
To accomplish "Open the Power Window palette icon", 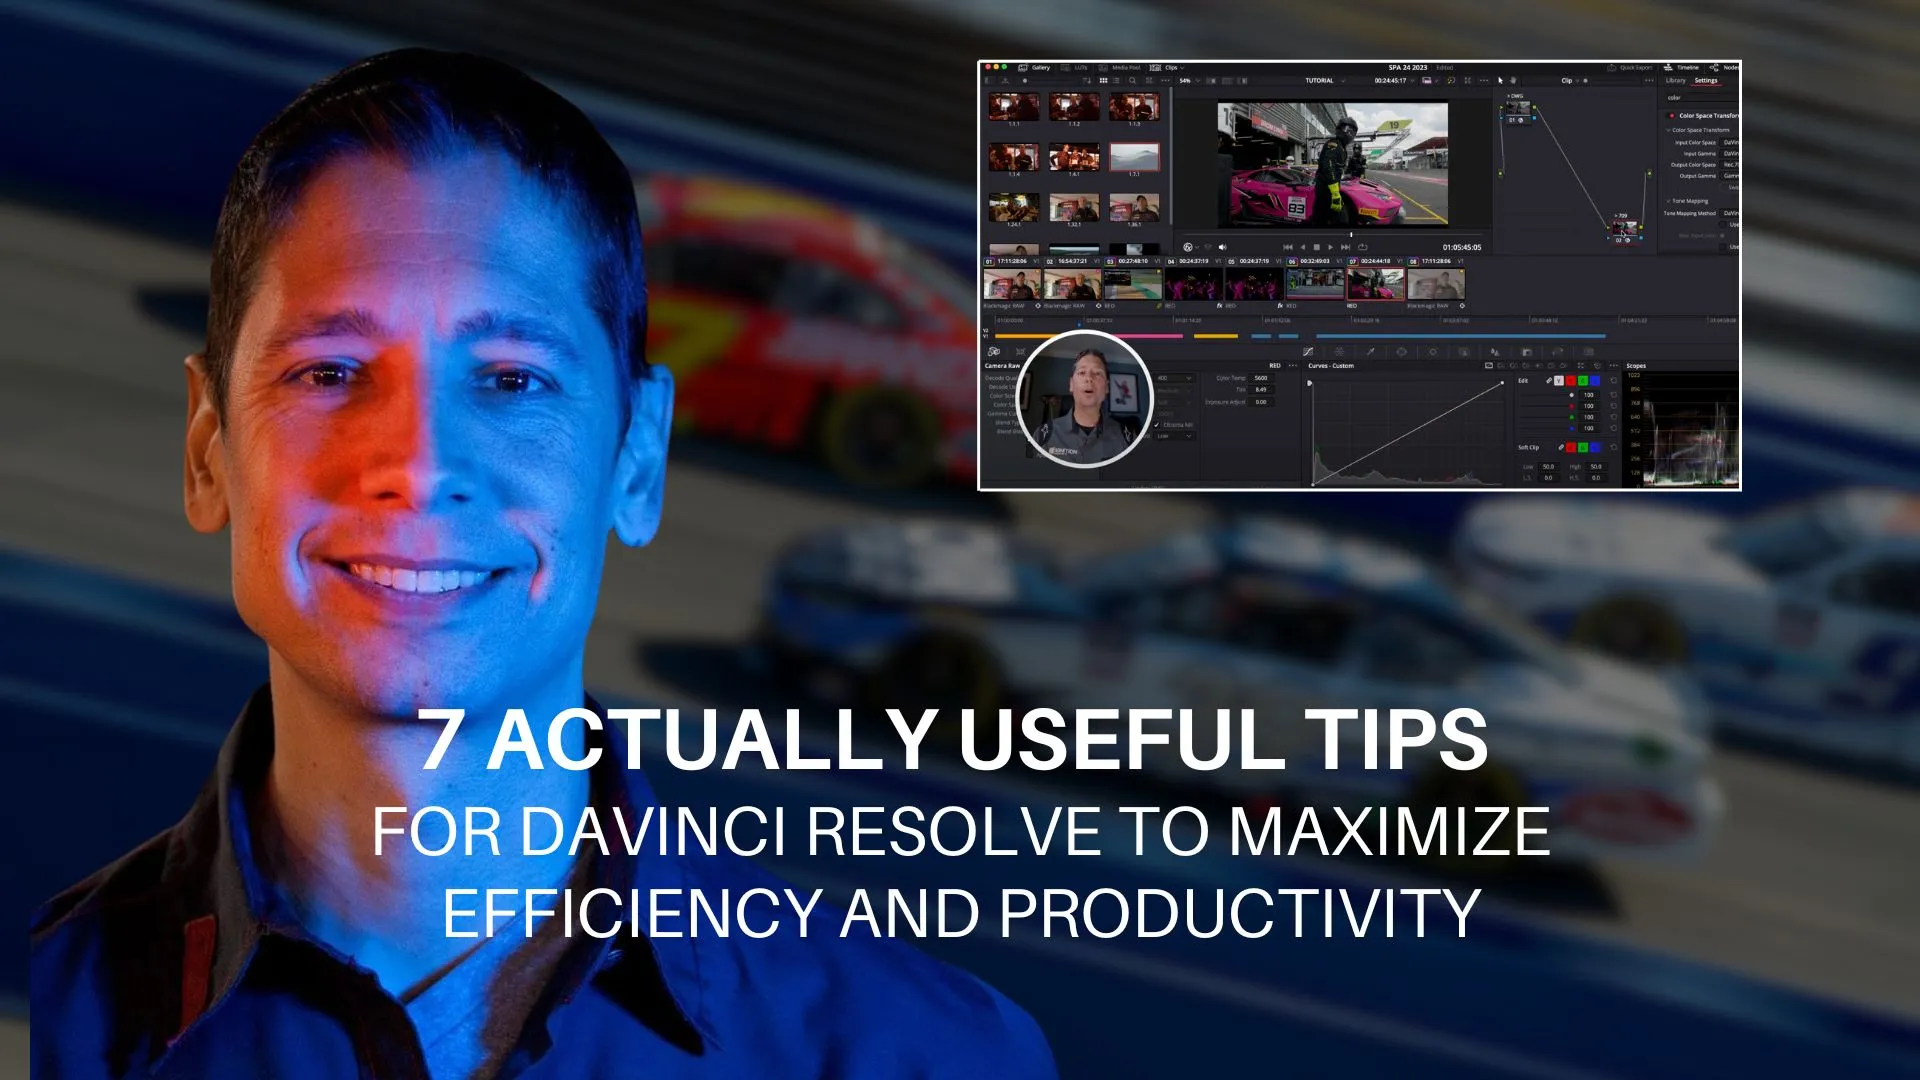I will click(1401, 352).
